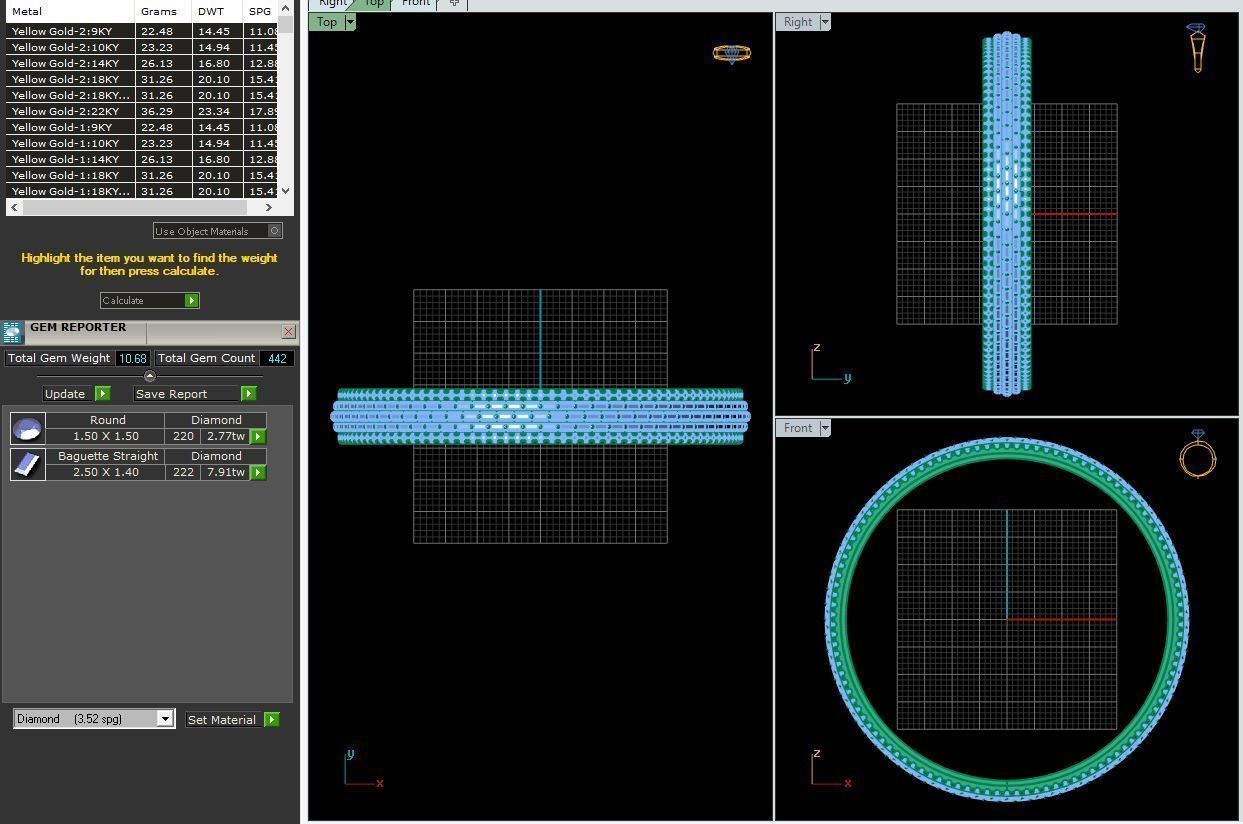Open the Right viewport dropdown arrow

pyautogui.click(x=825, y=22)
